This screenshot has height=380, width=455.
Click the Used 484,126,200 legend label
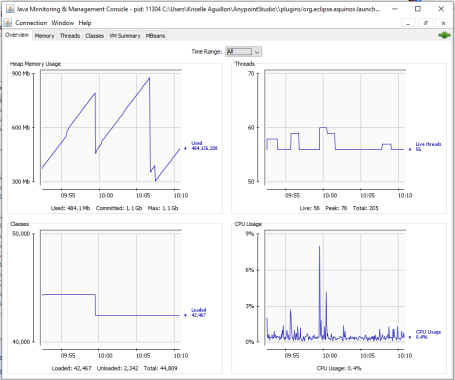point(204,146)
